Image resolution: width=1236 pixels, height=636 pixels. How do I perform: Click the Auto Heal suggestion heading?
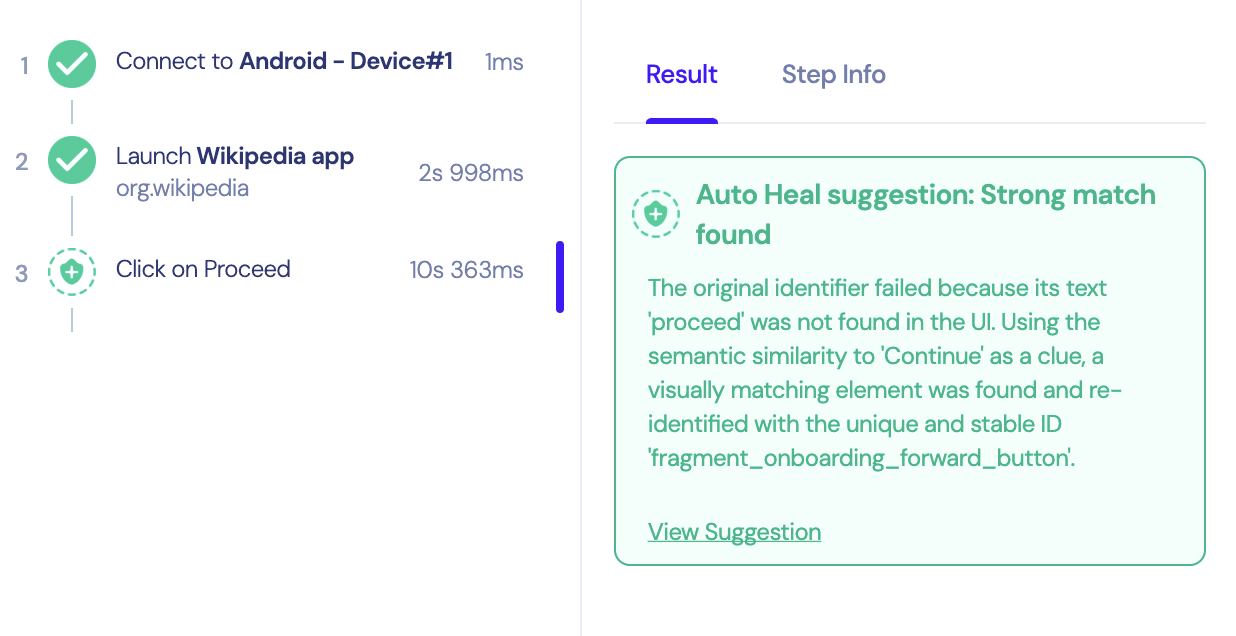[x=925, y=214]
